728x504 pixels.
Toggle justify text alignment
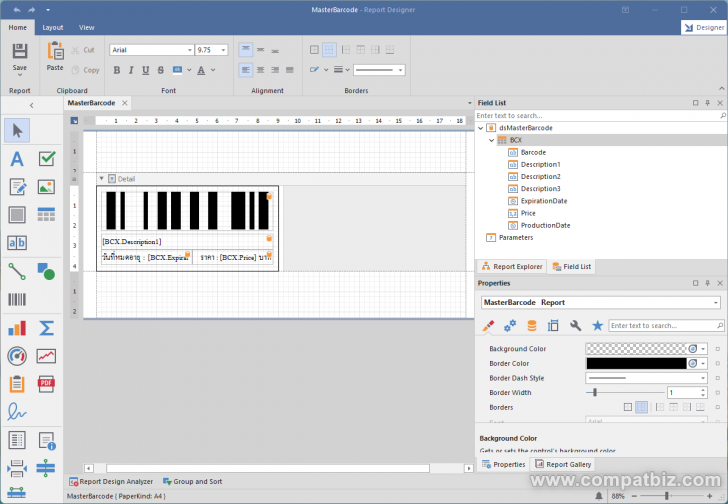[290, 70]
